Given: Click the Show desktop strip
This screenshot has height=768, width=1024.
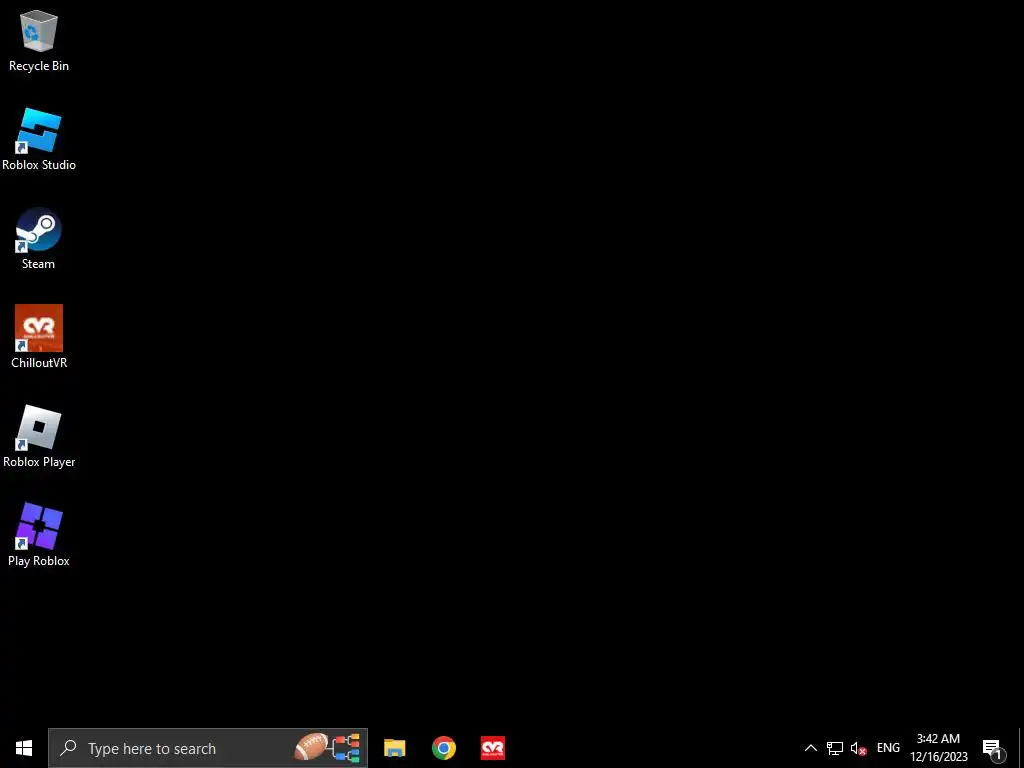Looking at the screenshot, I should click(x=1020, y=748).
